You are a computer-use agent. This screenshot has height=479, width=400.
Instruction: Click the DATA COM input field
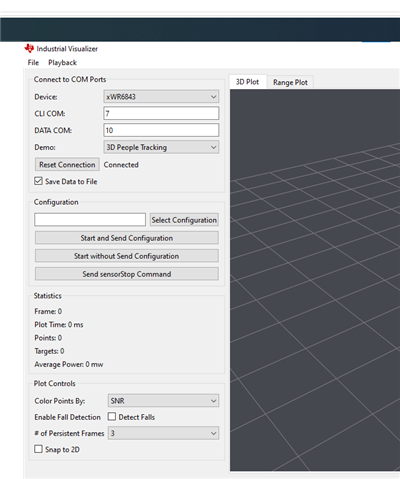tap(161, 130)
